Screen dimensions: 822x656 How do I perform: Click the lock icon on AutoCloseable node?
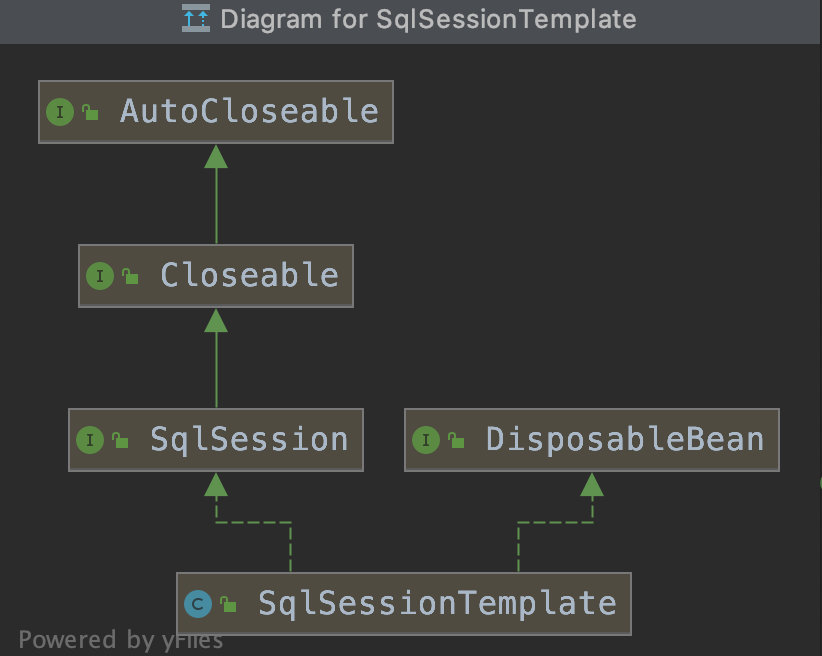click(x=88, y=112)
